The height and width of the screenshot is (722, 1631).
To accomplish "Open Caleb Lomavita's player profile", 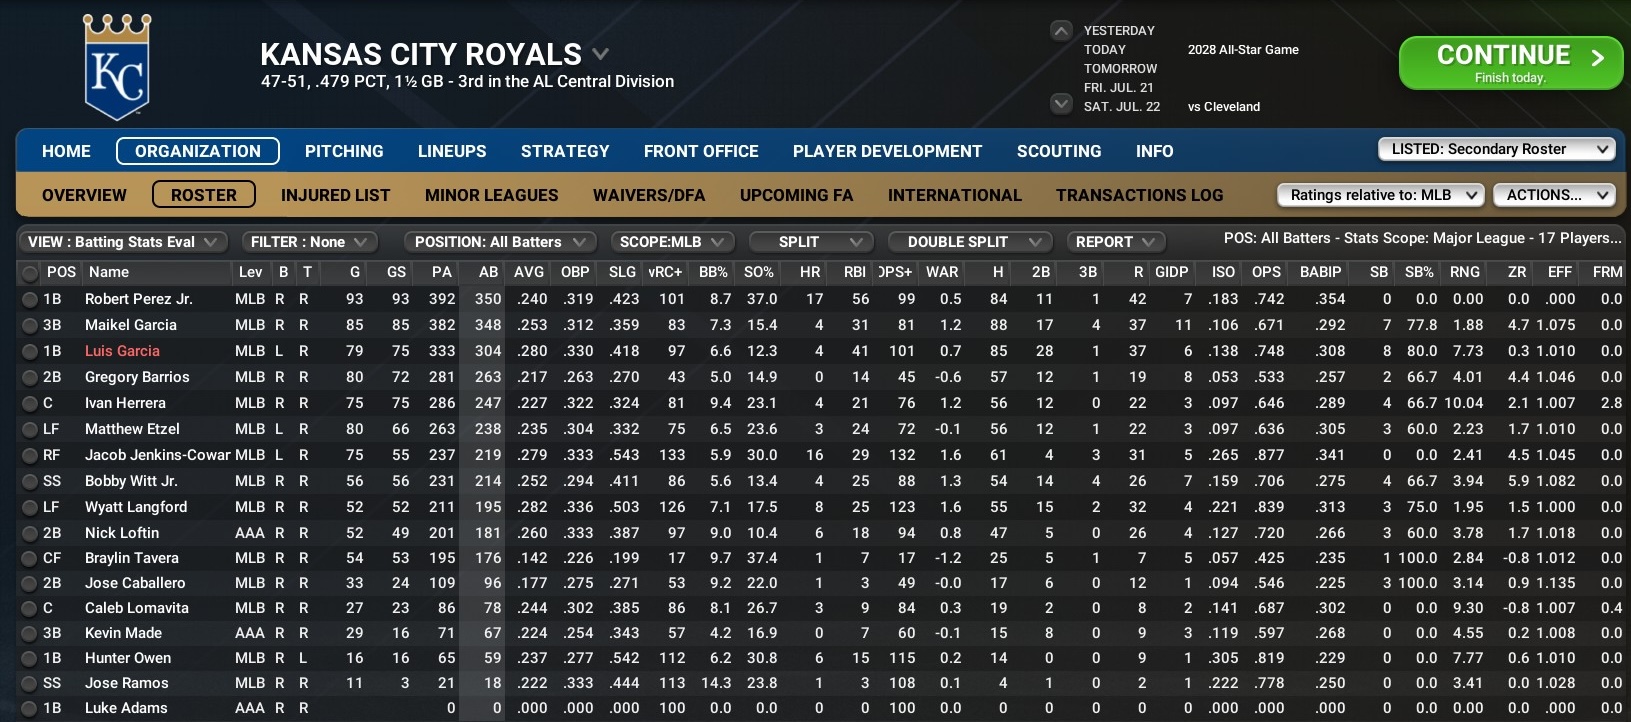I will pyautogui.click(x=136, y=608).
